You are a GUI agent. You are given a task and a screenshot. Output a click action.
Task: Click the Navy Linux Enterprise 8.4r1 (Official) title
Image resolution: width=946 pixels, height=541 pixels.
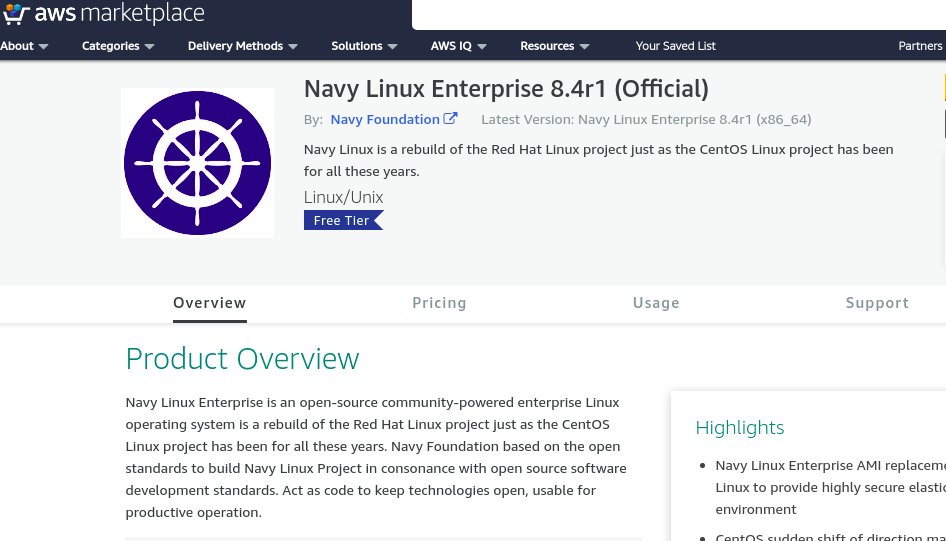[506, 89]
